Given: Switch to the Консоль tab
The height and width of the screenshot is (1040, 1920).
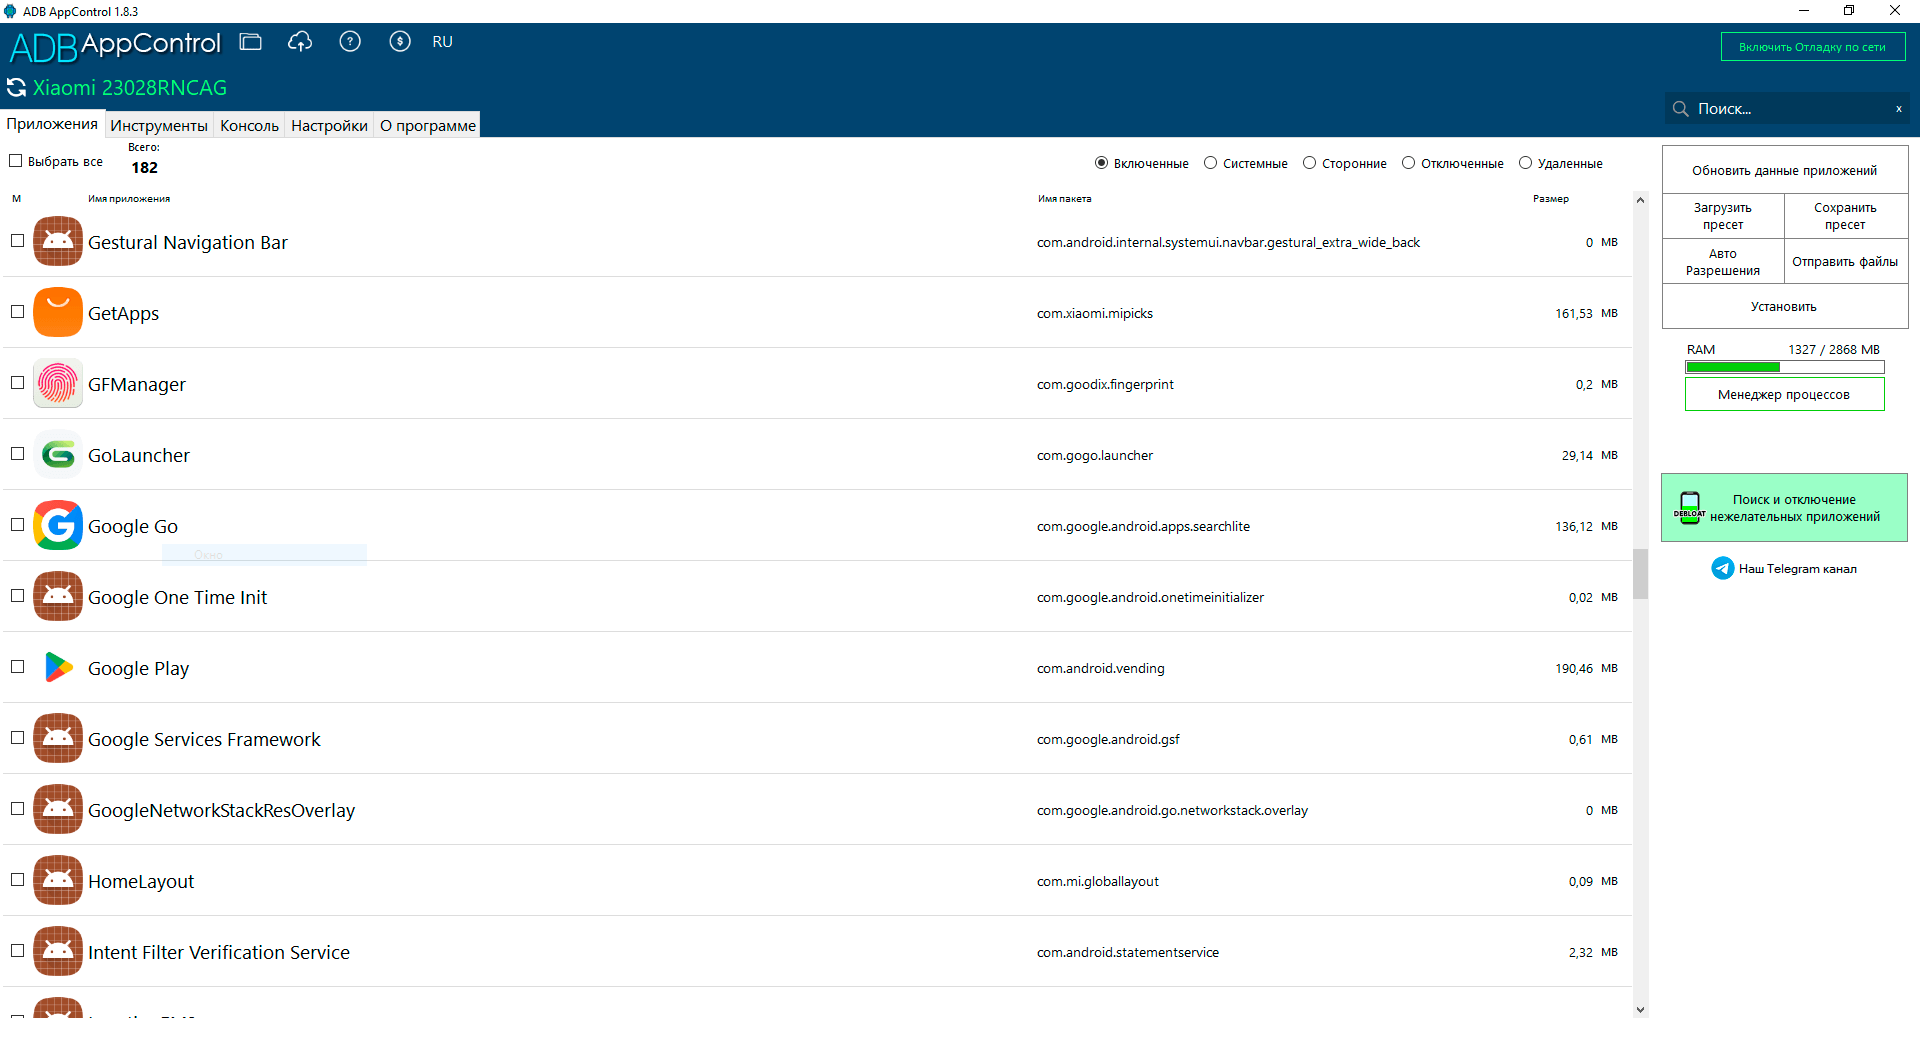Looking at the screenshot, I should click(249, 125).
